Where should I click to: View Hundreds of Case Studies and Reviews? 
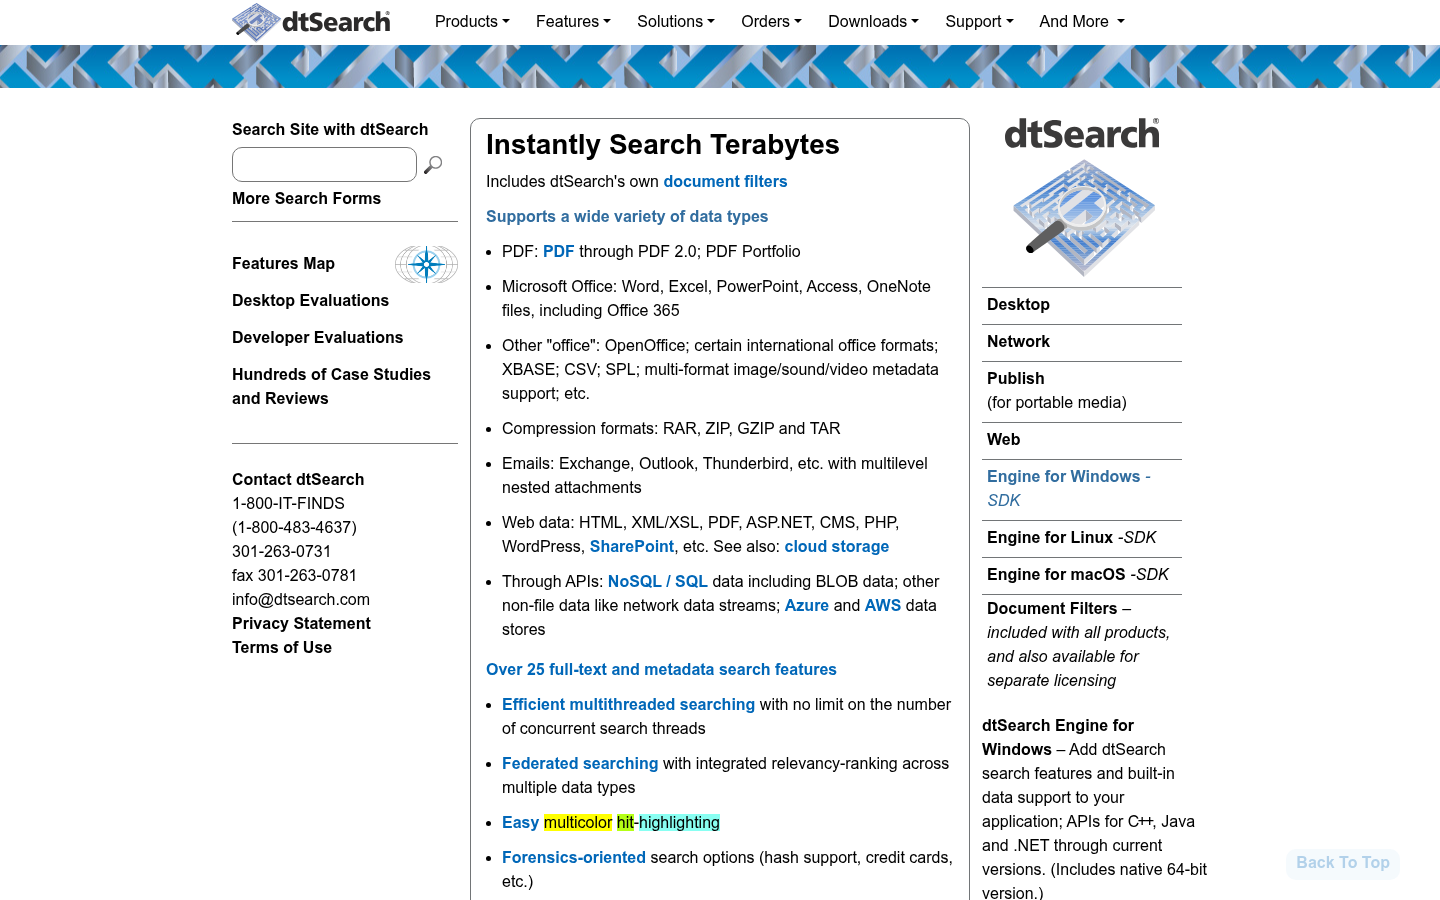click(x=331, y=386)
